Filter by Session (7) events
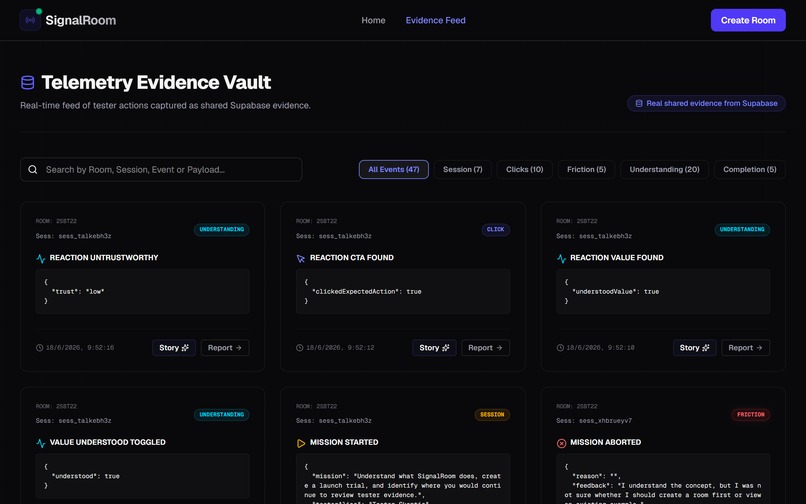Screen dimensions: 806x504 tap(463, 170)
